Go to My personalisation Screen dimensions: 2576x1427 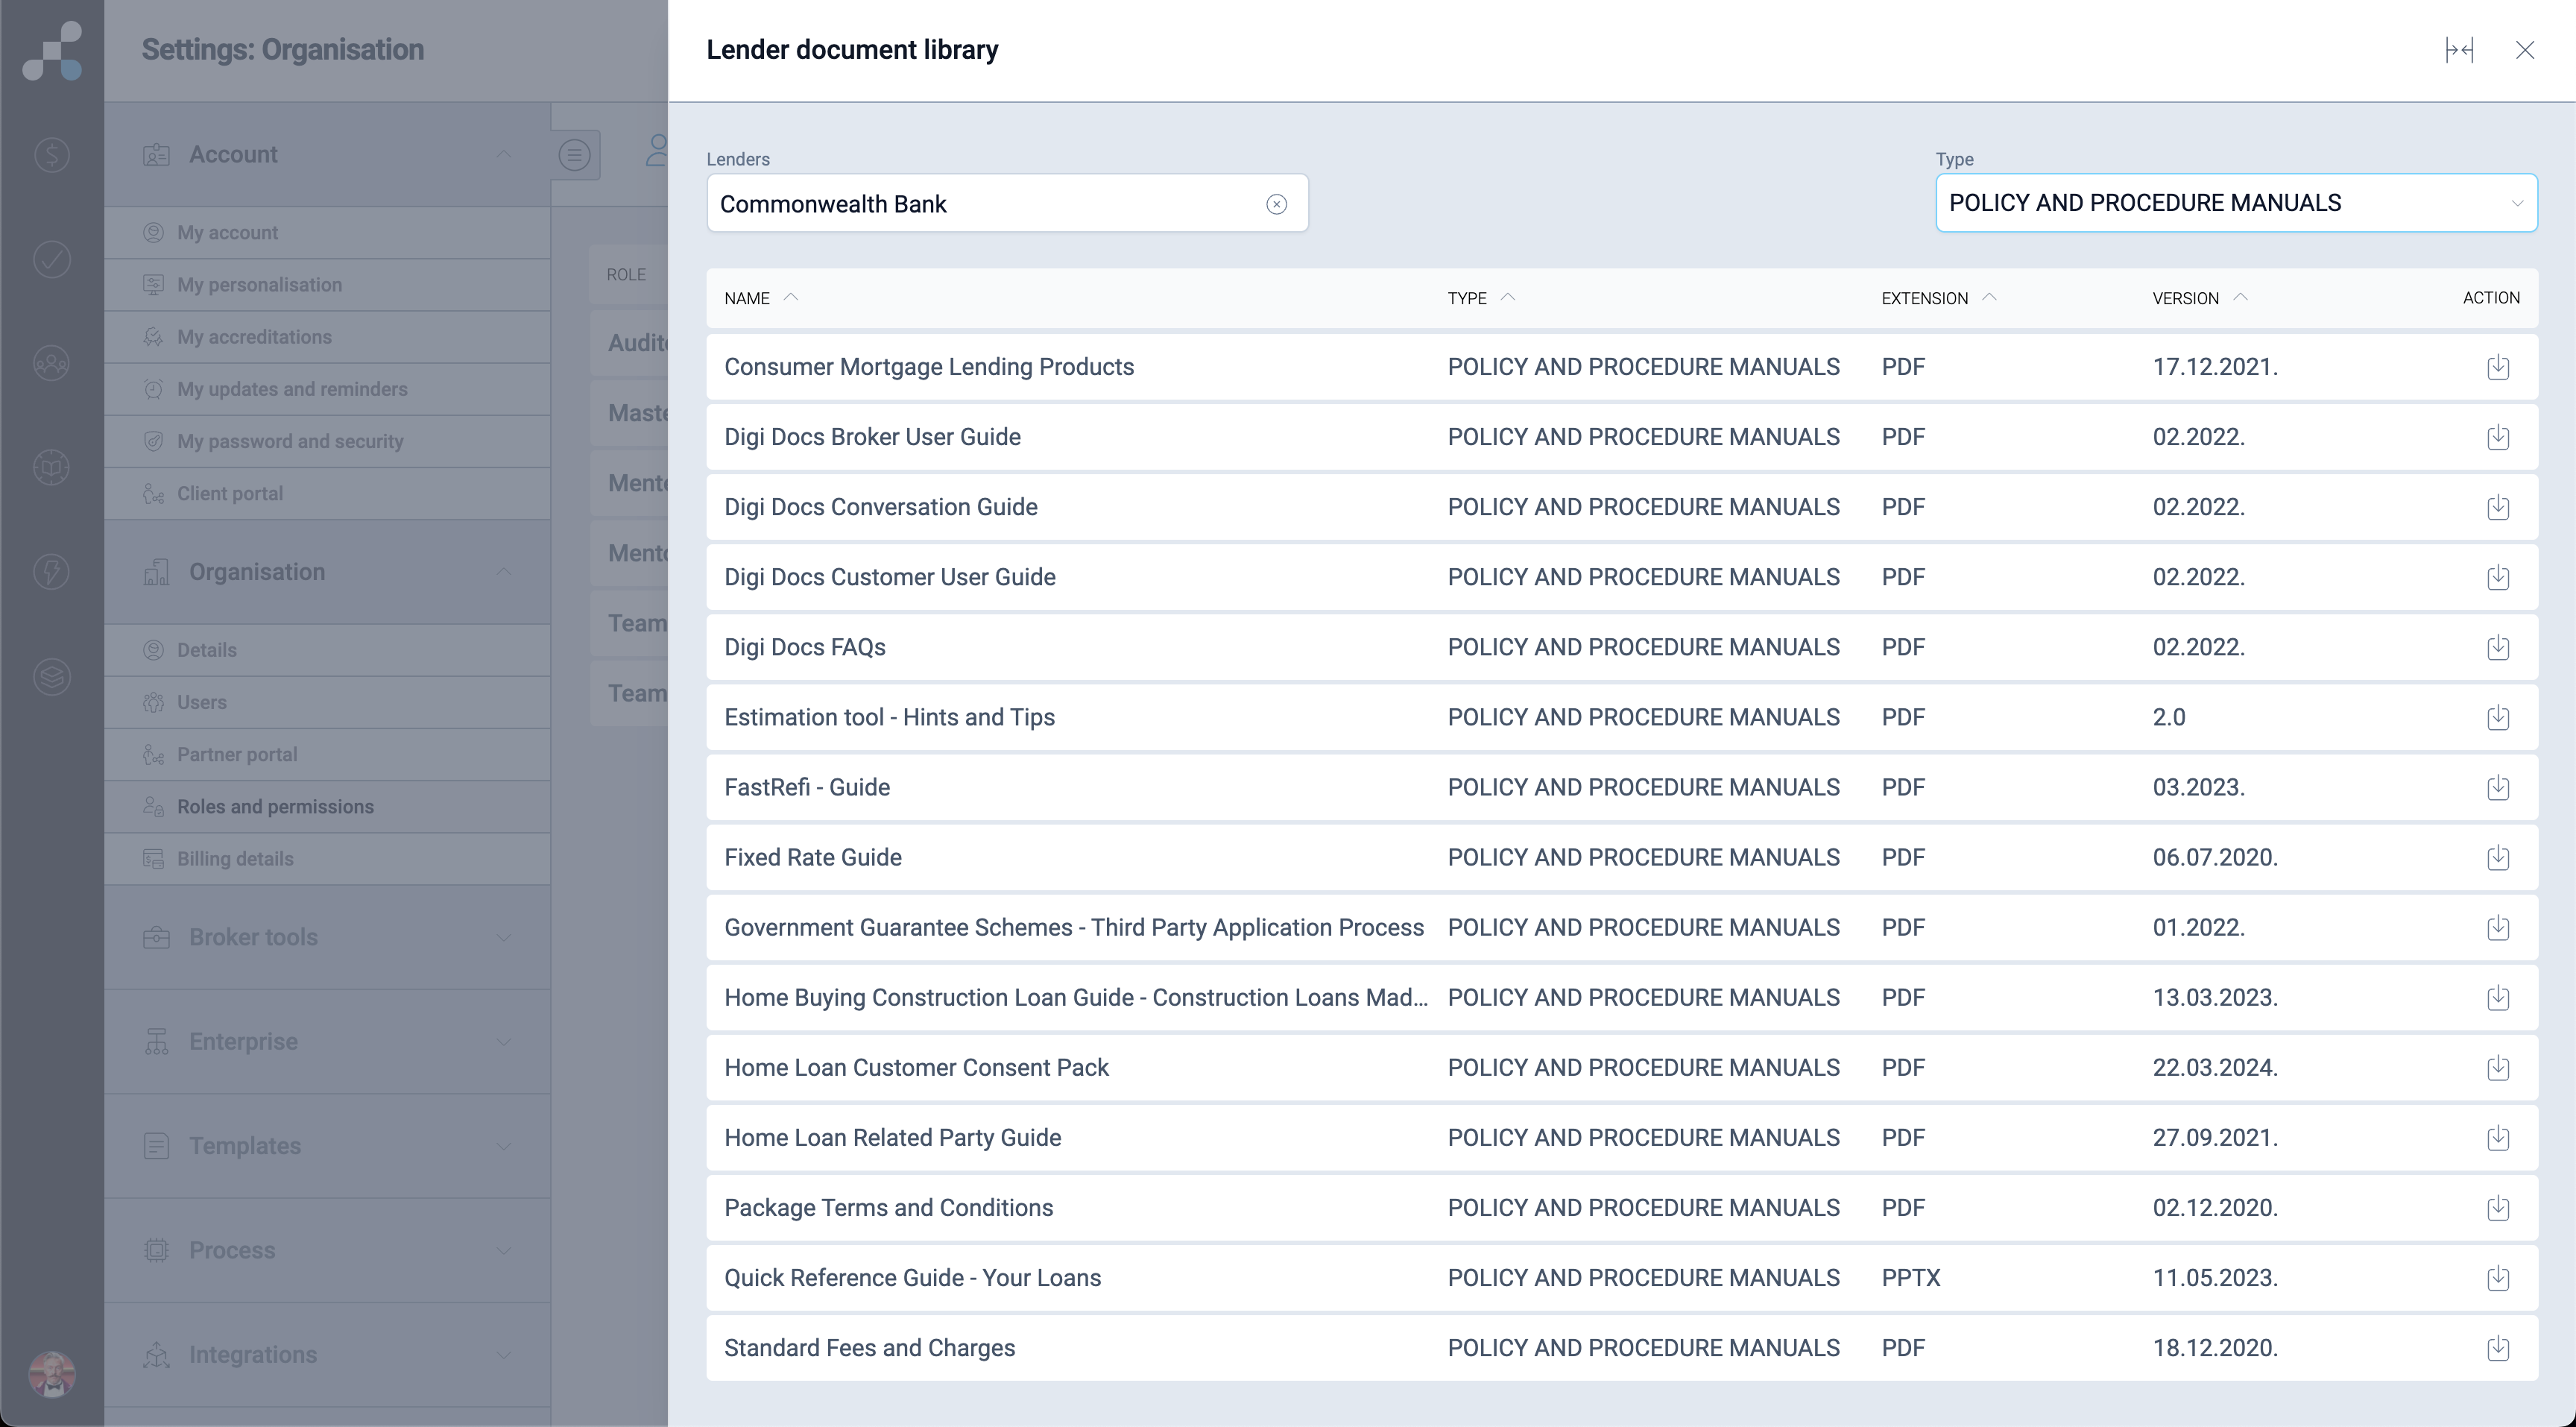[x=327, y=285]
